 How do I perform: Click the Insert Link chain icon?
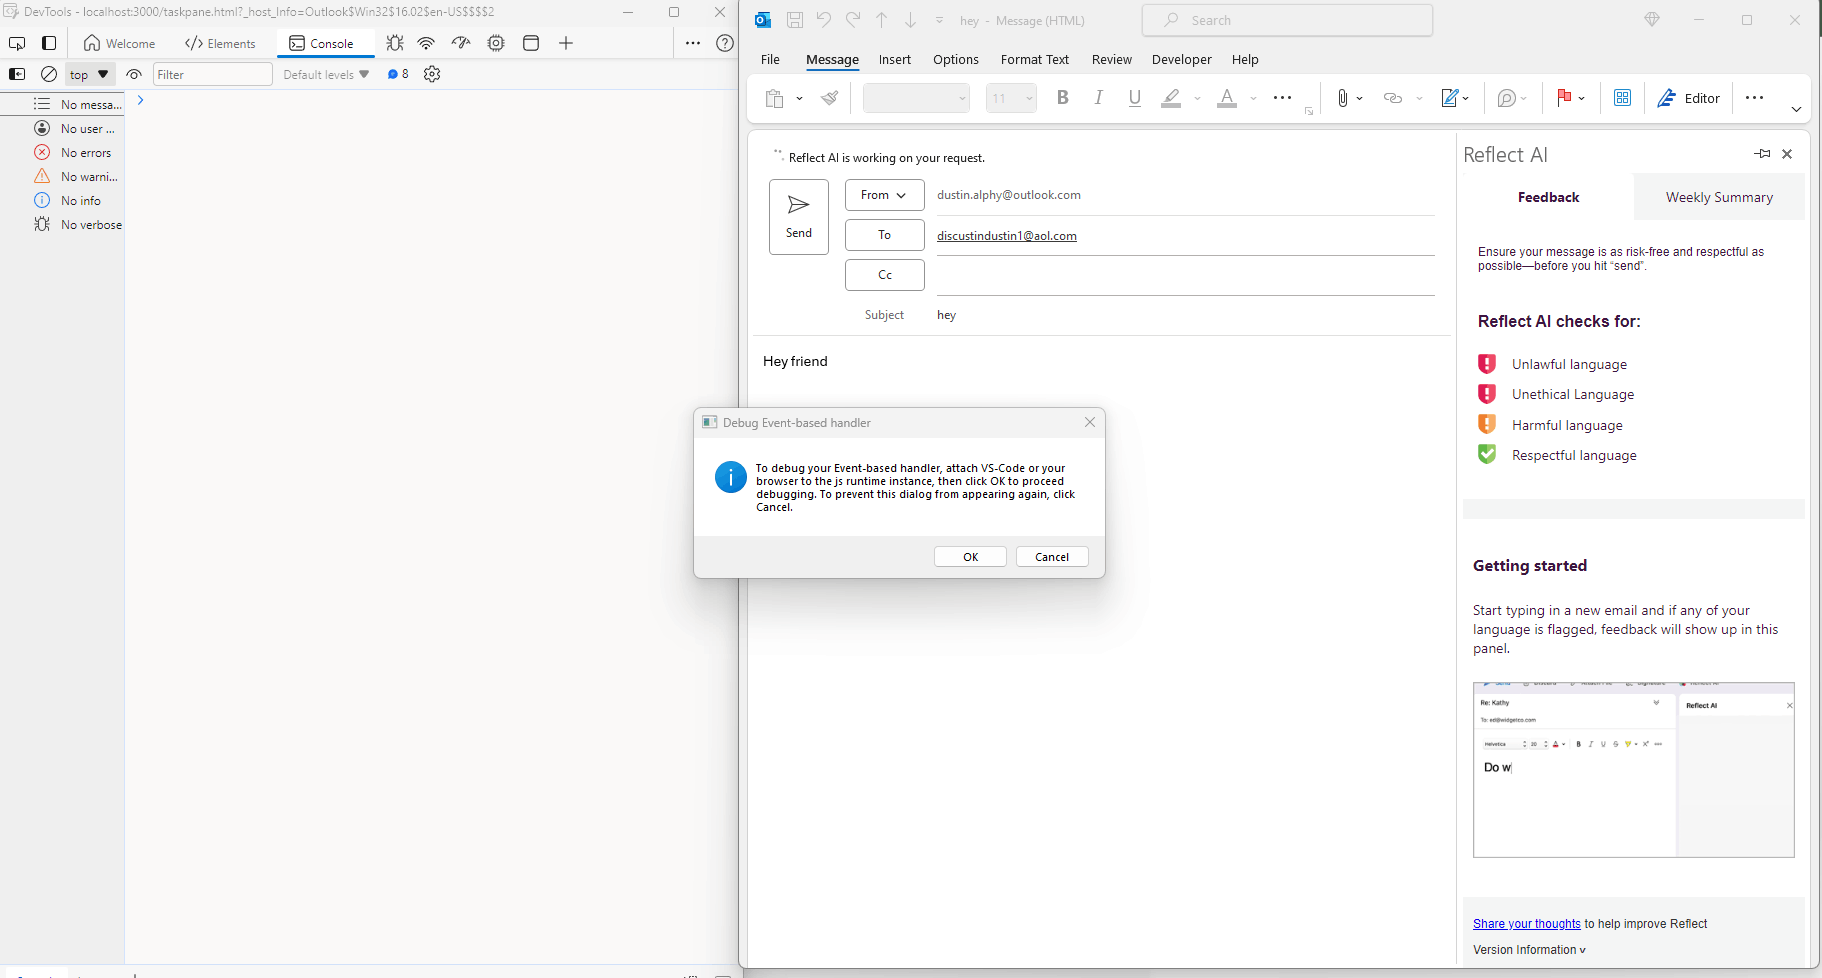coord(1393,98)
